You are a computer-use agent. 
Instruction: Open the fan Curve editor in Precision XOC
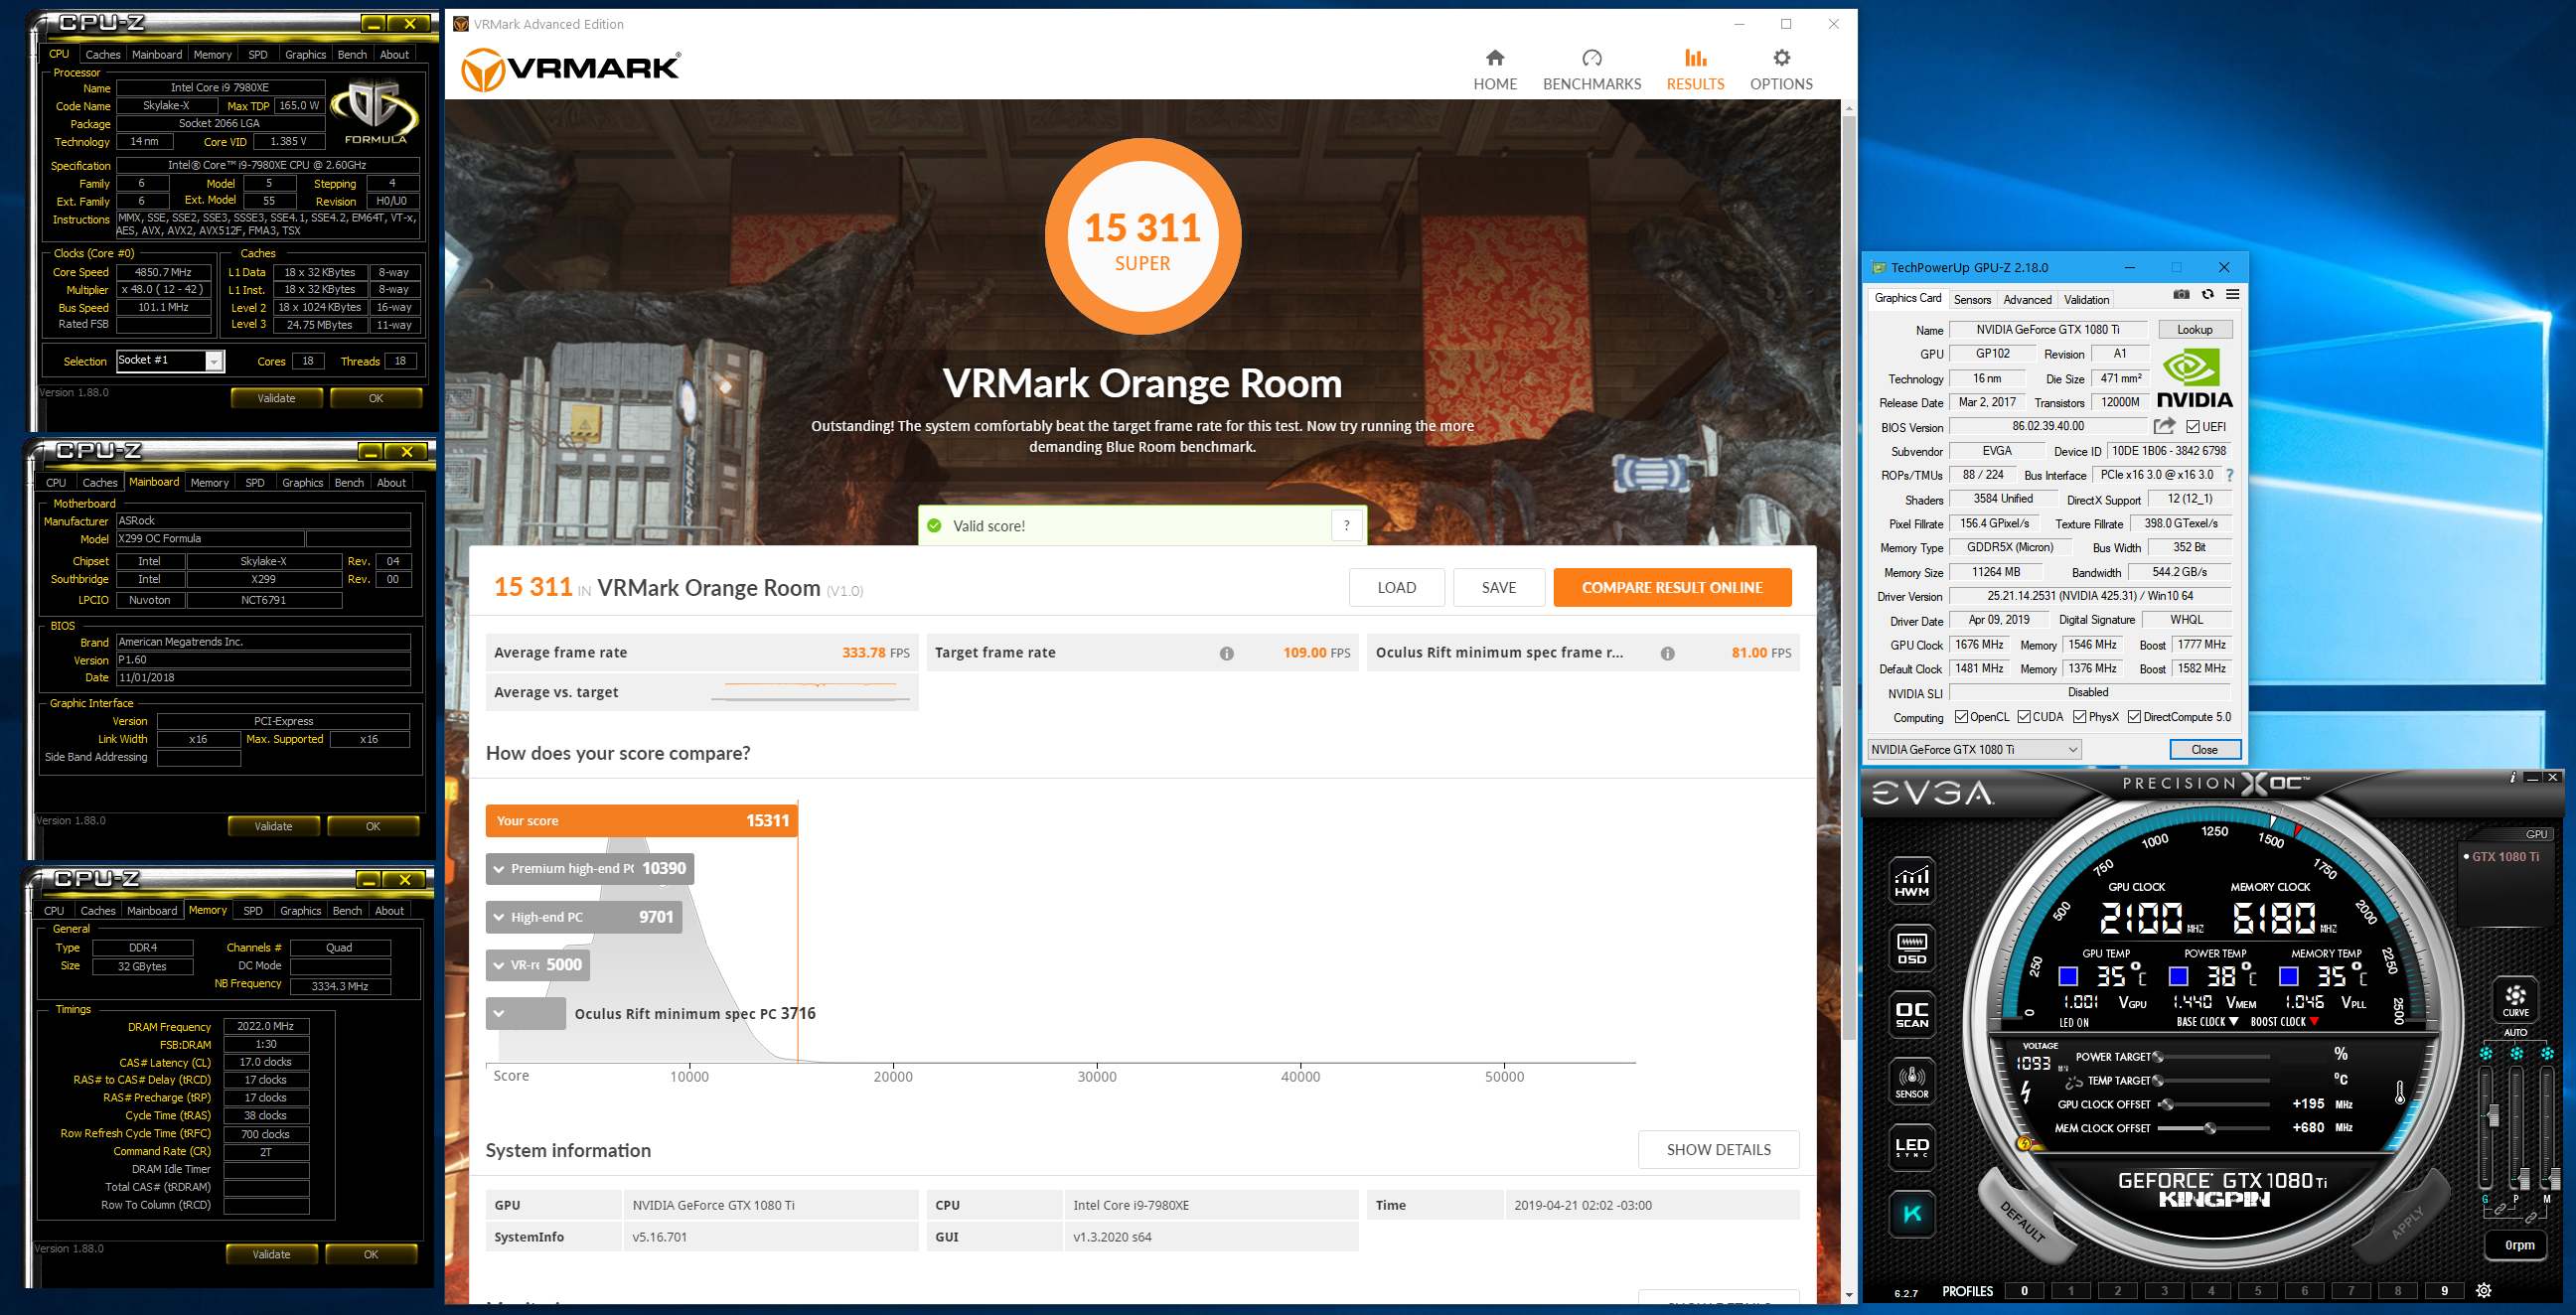pos(2516,1000)
